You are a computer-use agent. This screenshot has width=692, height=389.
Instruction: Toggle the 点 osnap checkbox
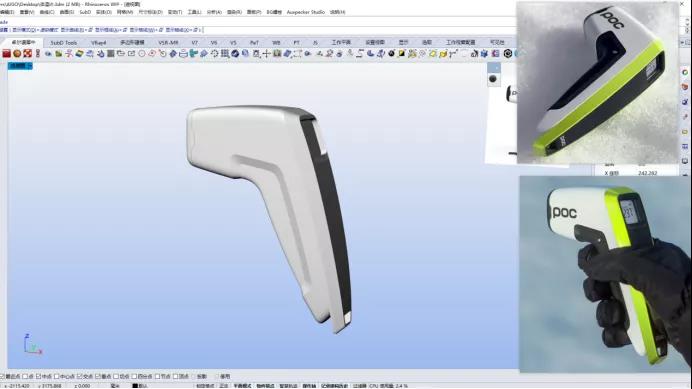(x=25, y=376)
